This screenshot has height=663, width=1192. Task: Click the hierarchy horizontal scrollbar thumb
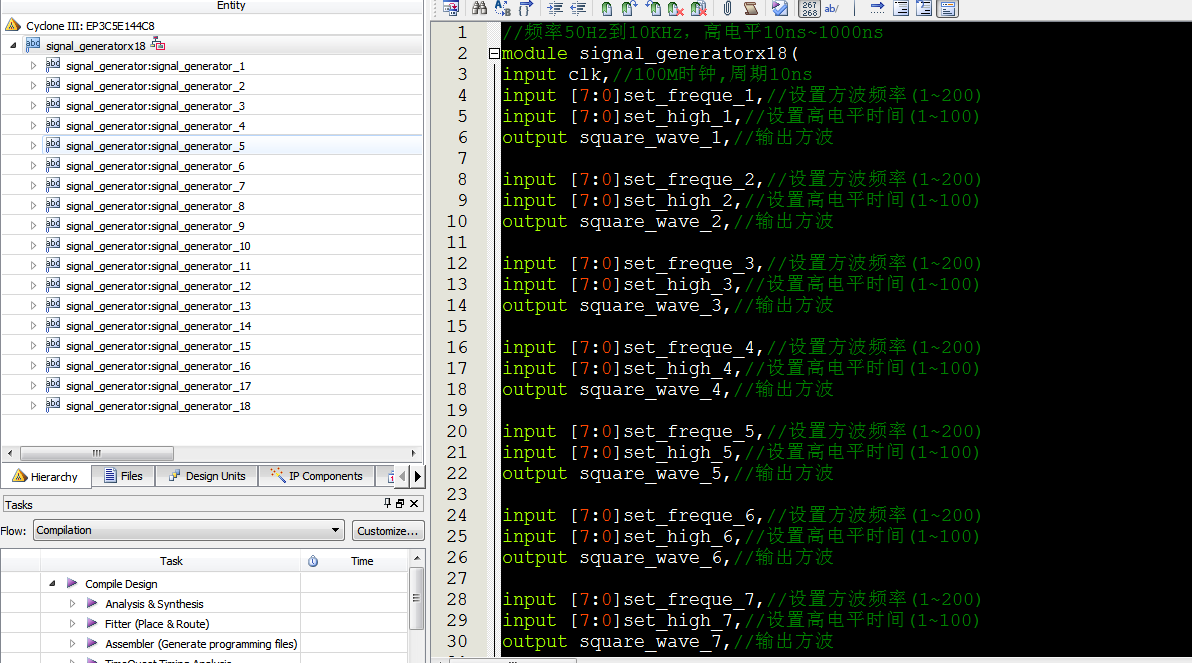[97, 453]
